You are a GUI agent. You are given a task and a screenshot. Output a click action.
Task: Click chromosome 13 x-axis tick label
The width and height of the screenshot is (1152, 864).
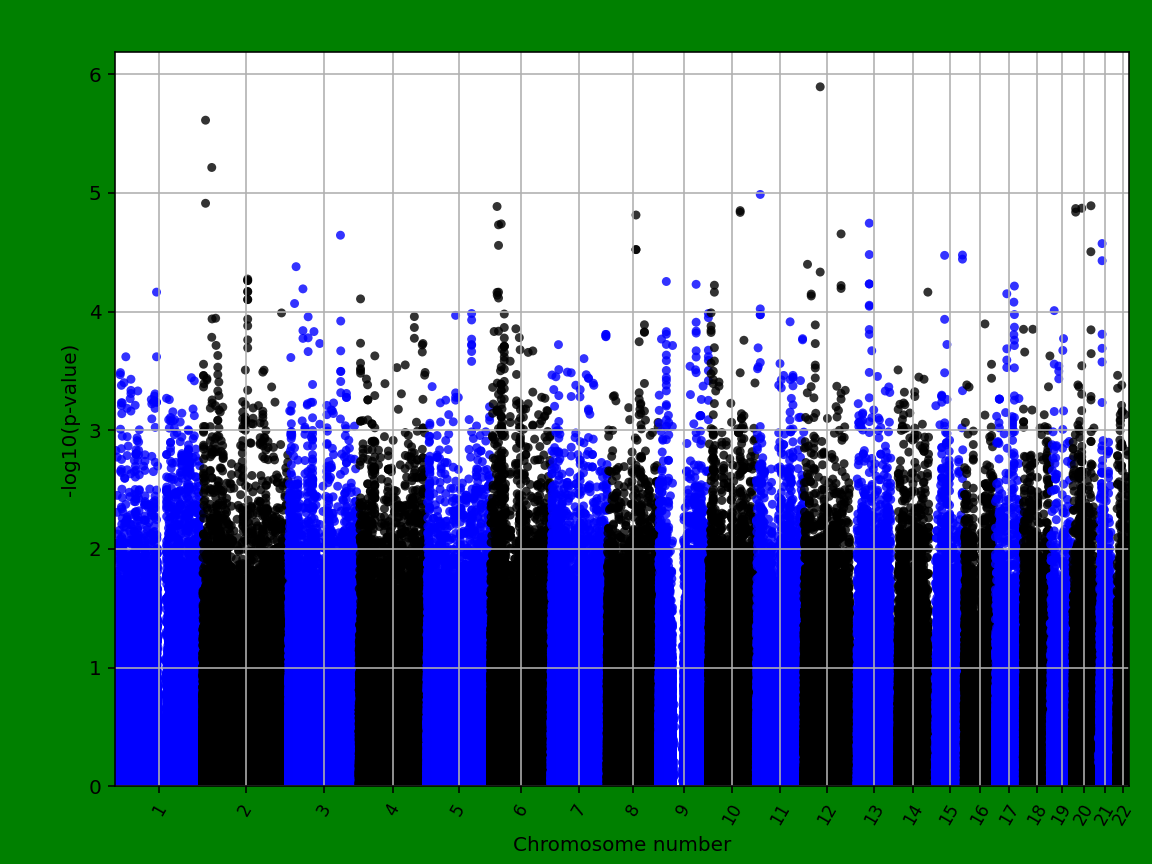[872, 810]
